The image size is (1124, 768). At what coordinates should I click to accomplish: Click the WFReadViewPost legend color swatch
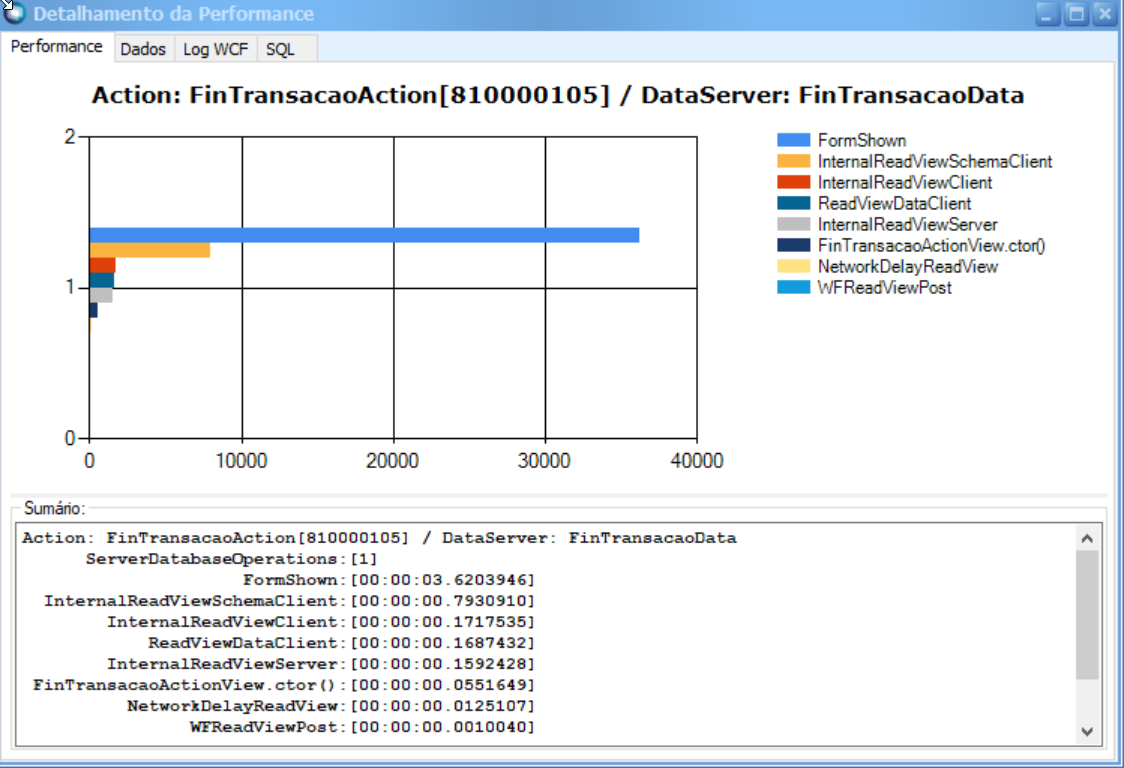794,287
